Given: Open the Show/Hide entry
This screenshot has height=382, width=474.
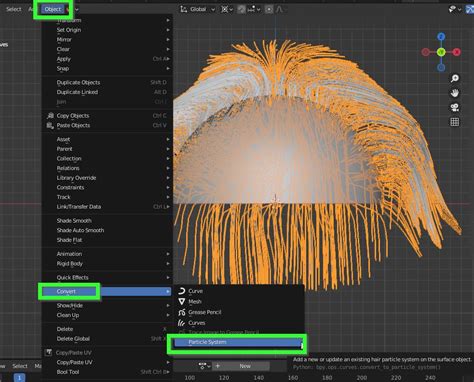Looking at the screenshot, I should [106, 305].
